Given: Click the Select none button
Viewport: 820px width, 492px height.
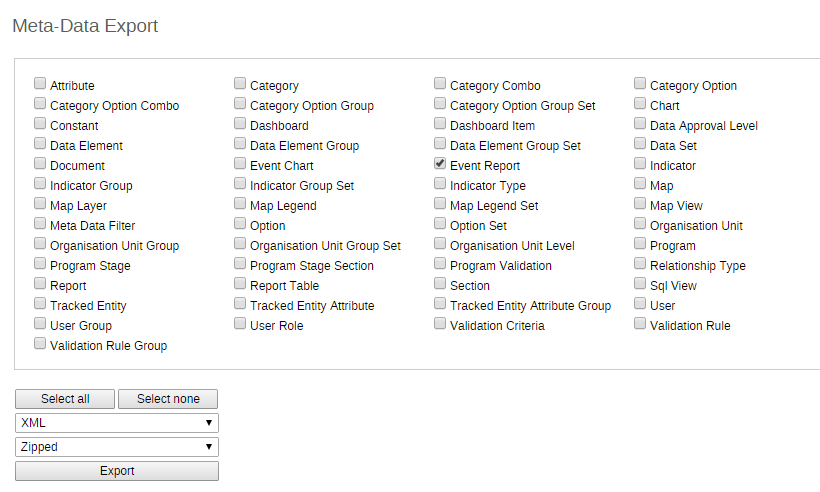Looking at the screenshot, I should (x=168, y=399).
